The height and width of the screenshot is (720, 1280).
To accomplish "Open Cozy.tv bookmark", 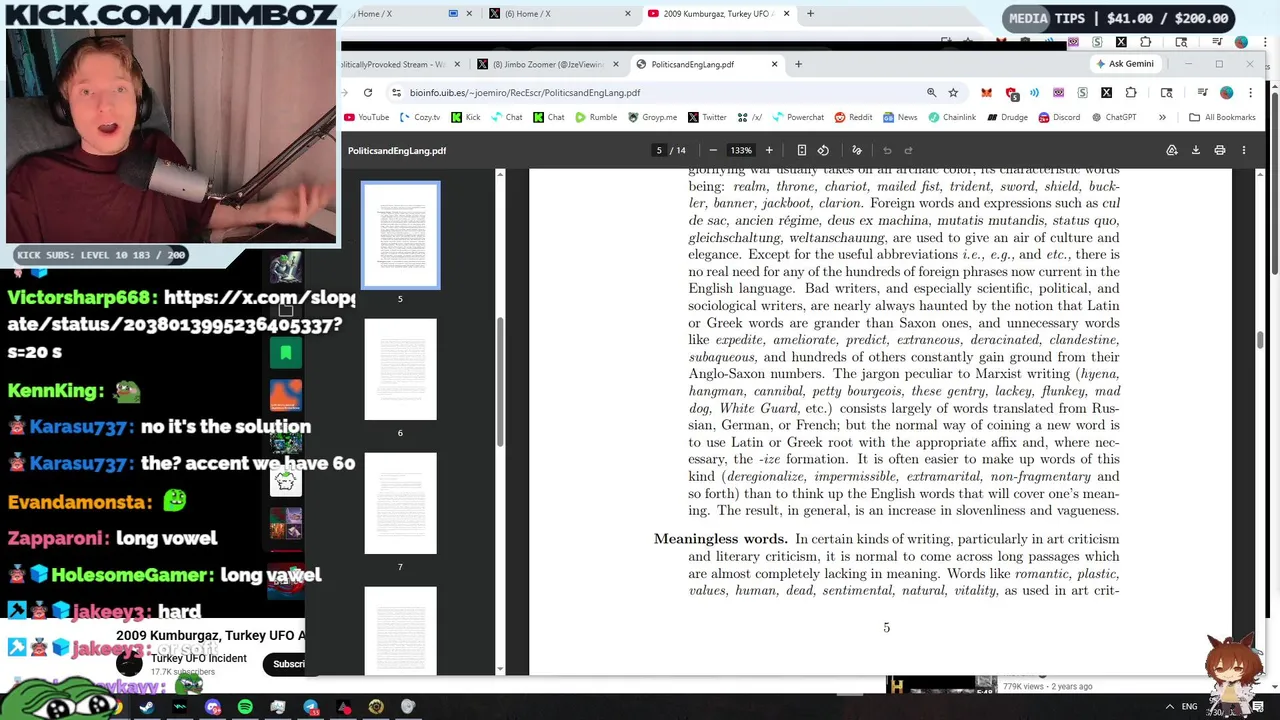I will (x=420, y=117).
